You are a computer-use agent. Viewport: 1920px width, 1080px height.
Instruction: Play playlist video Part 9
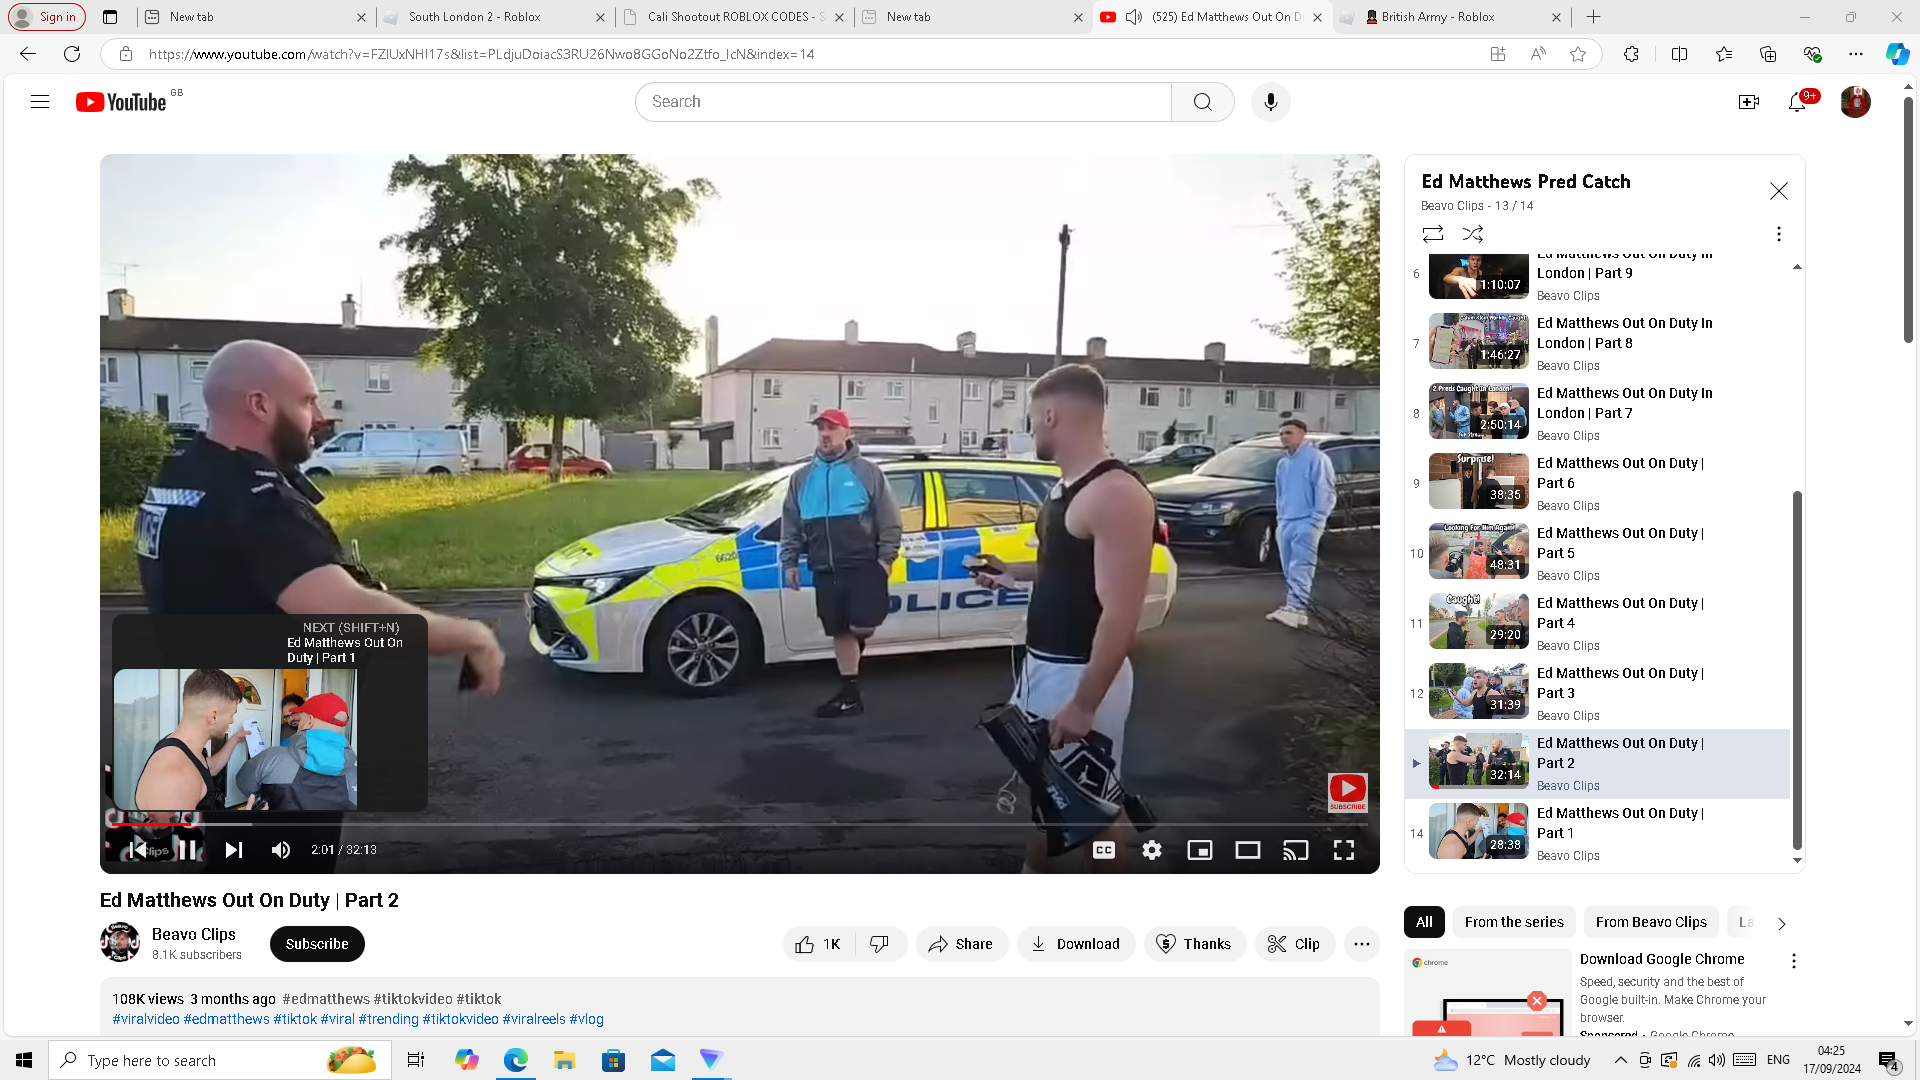tap(1597, 275)
